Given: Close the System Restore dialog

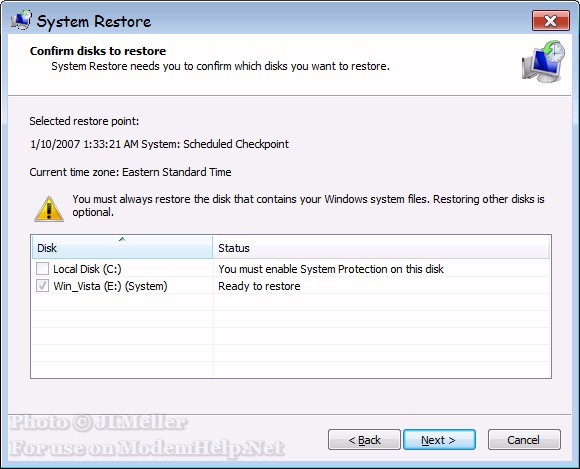Looking at the screenshot, I should [551, 21].
